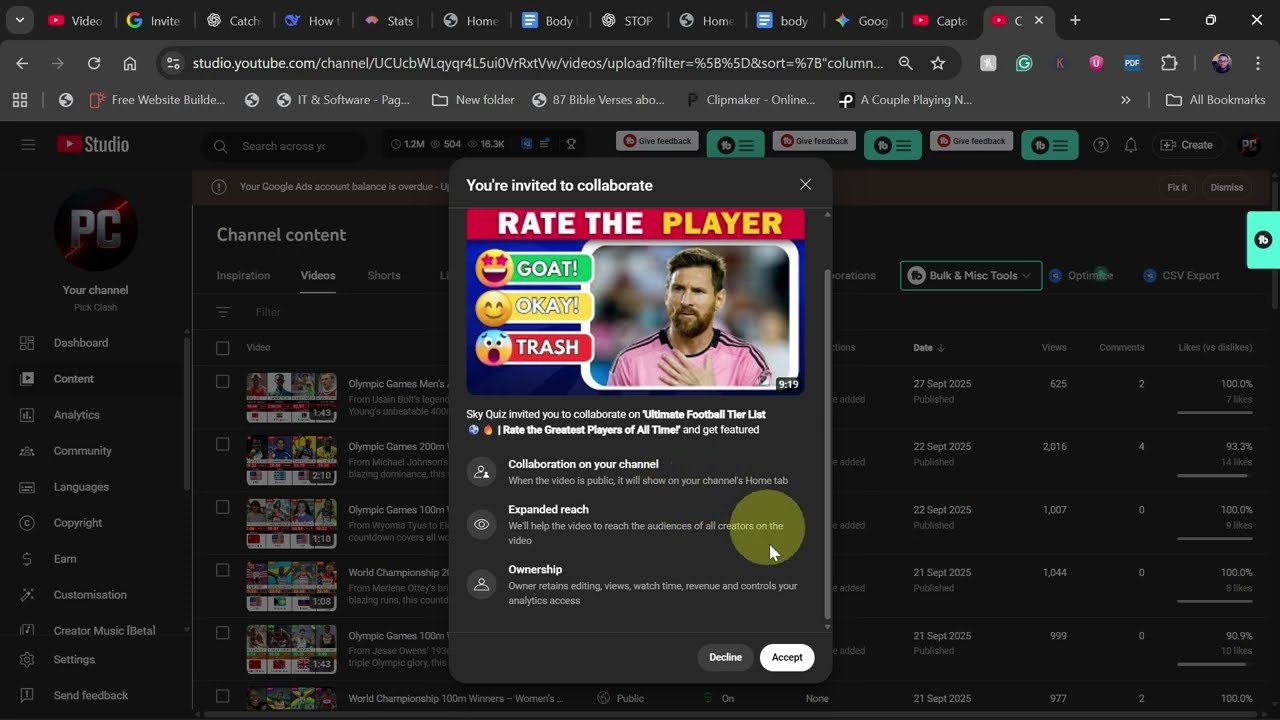The width and height of the screenshot is (1280, 720).
Task: Switch to the Shorts tab
Action: coord(384,275)
